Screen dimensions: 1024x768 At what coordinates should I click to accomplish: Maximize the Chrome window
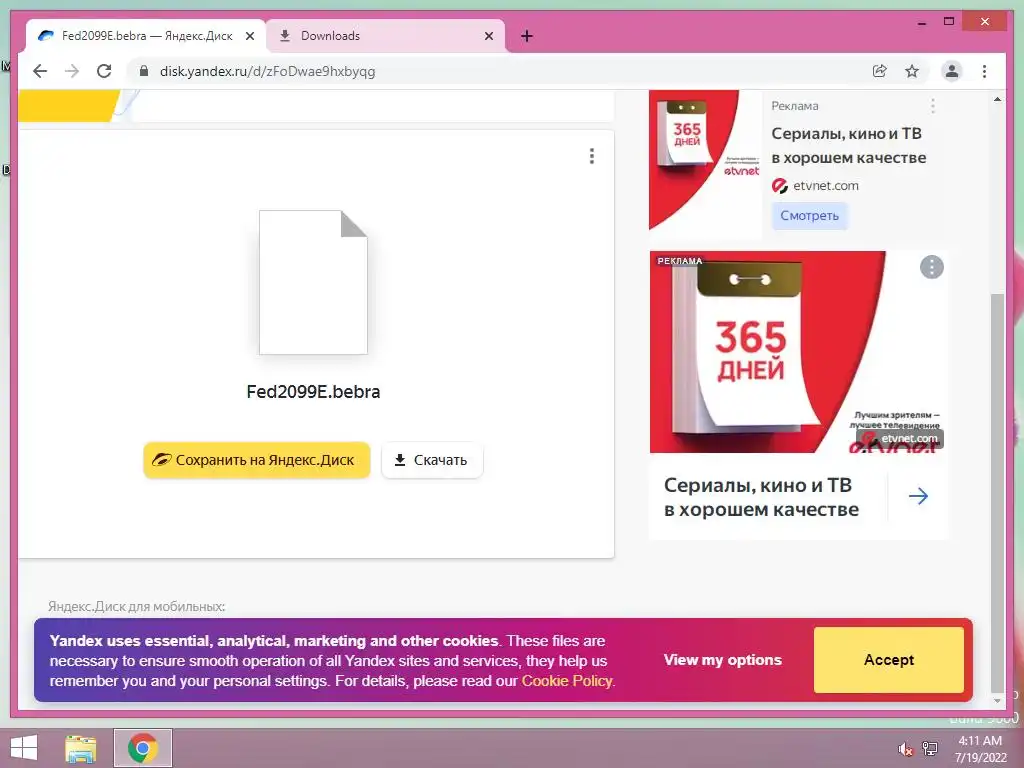pyautogui.click(x=949, y=22)
